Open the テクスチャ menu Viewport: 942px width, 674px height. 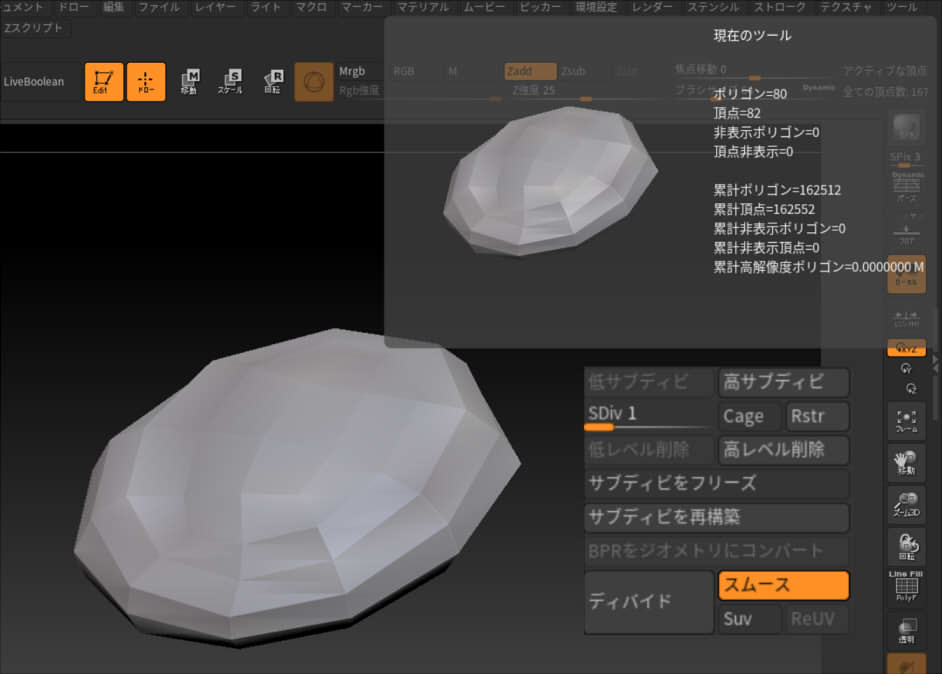(x=845, y=7)
